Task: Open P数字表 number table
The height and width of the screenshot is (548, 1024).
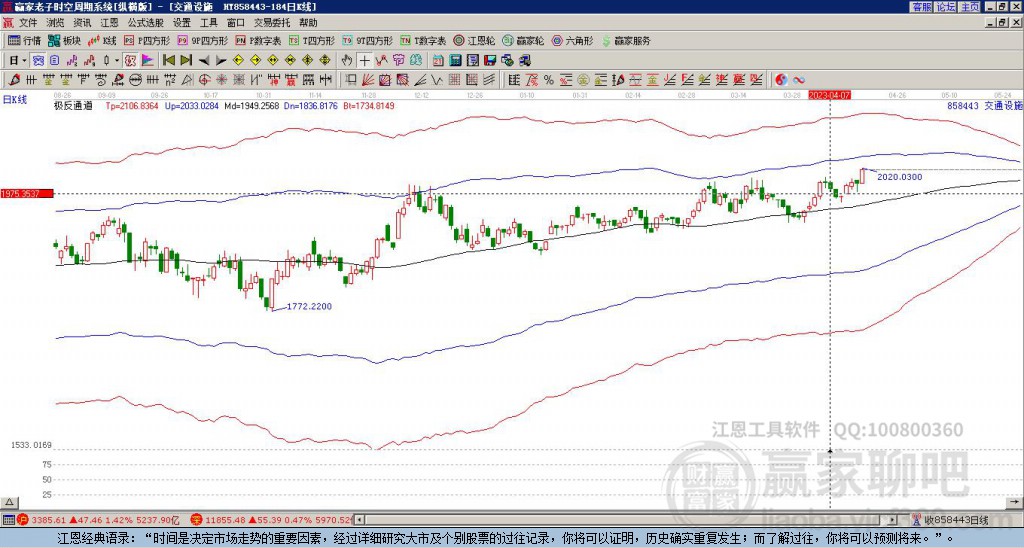Action: 259,40
